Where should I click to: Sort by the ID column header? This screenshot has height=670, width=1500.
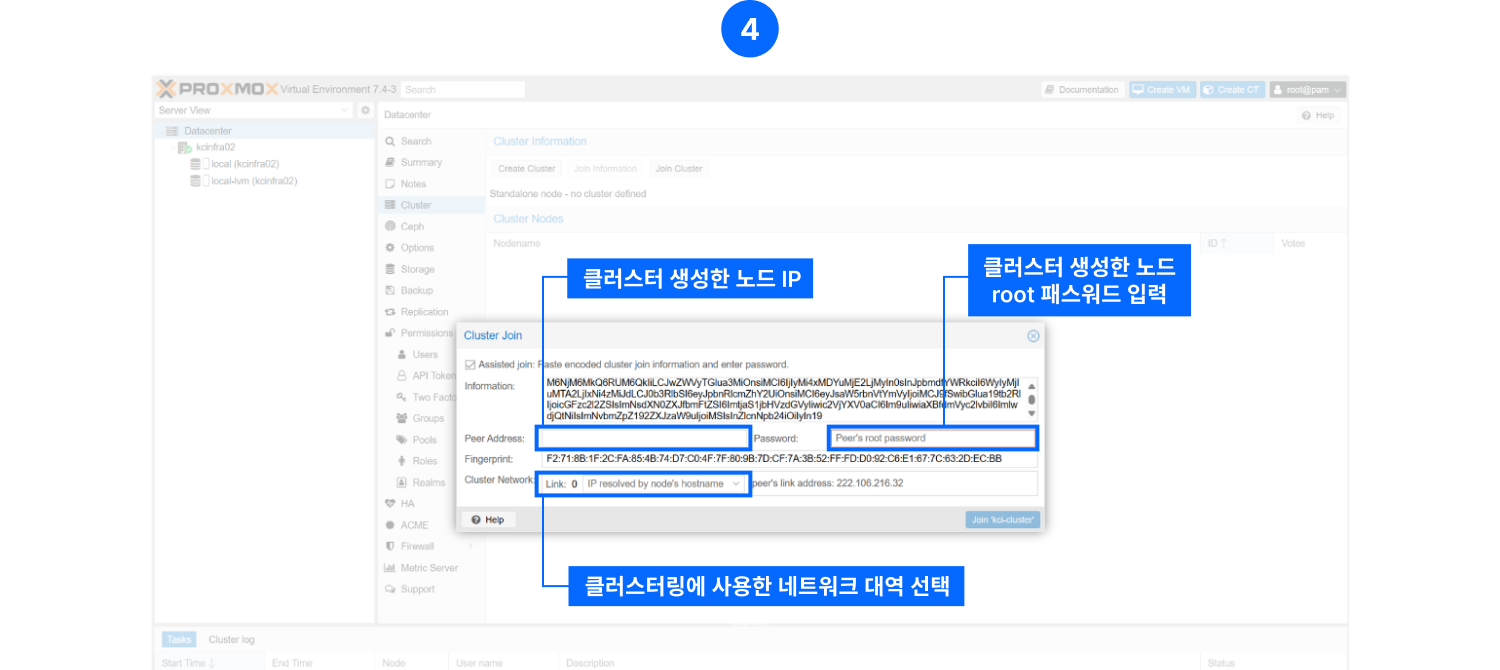1216,243
